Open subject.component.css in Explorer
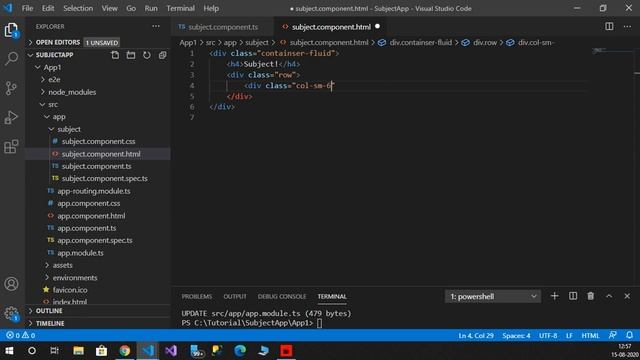The width and height of the screenshot is (640, 360). [98, 142]
